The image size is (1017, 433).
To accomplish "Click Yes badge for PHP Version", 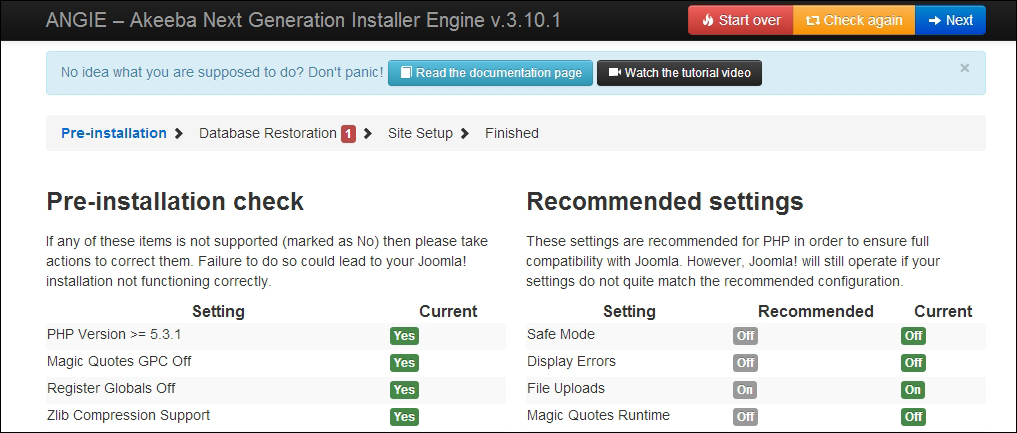I will click(x=404, y=336).
